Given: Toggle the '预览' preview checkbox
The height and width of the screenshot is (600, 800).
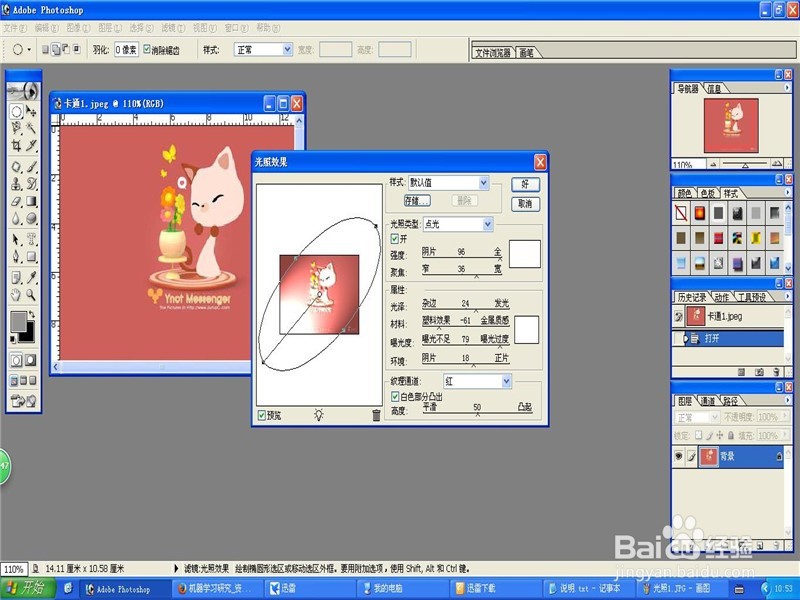Looking at the screenshot, I should point(262,415).
